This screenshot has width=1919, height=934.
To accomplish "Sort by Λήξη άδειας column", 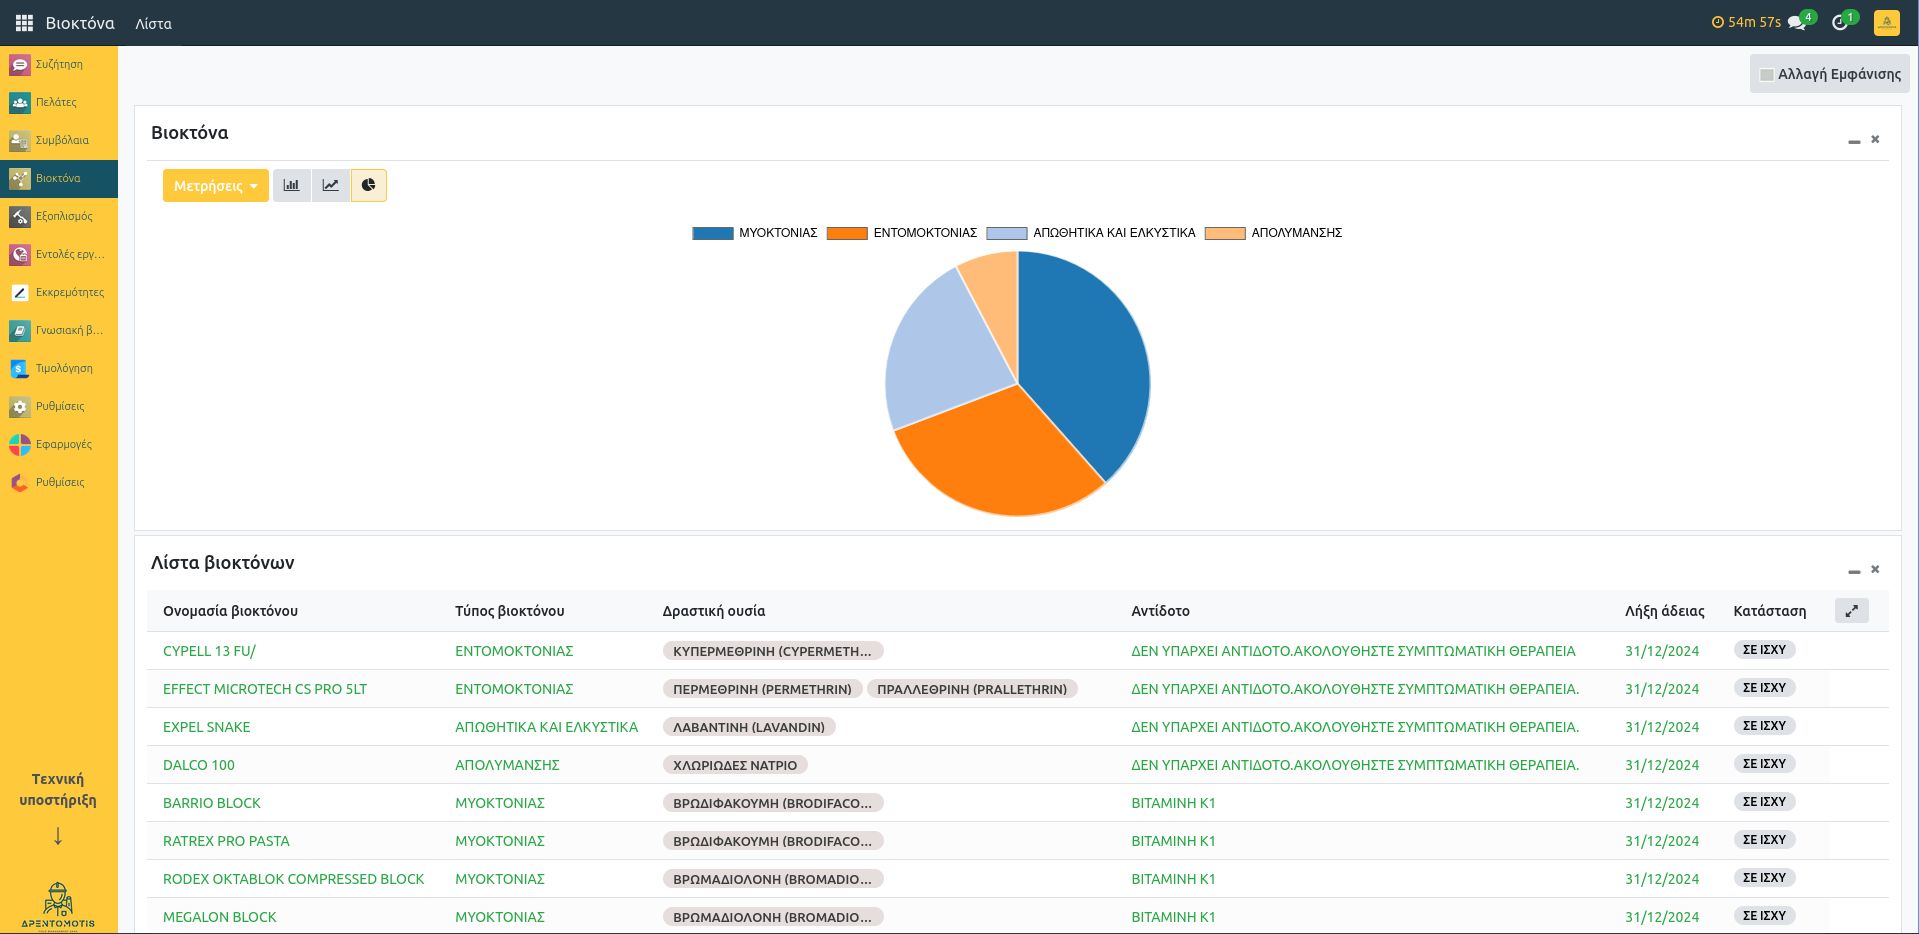I will coord(1665,611).
